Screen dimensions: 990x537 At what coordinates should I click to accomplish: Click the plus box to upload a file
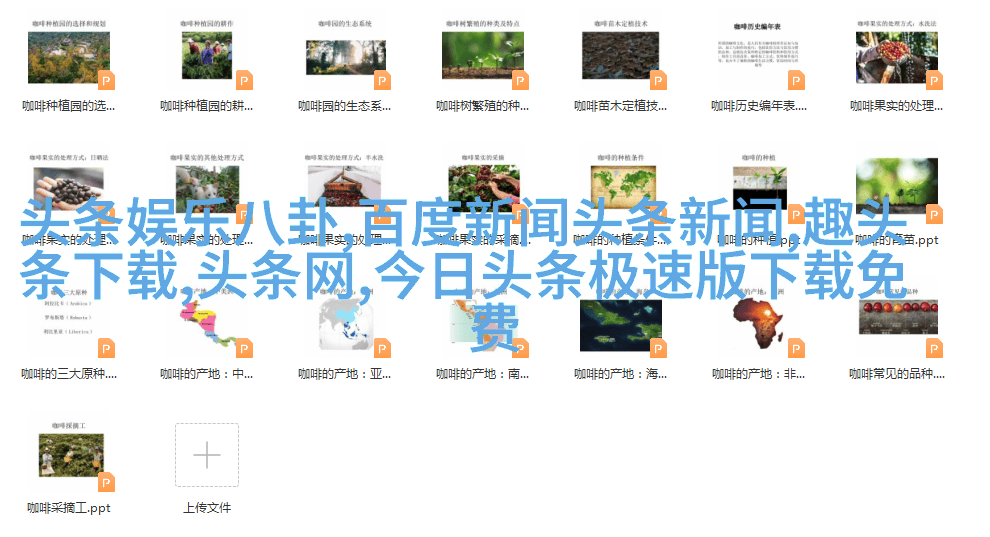point(207,455)
